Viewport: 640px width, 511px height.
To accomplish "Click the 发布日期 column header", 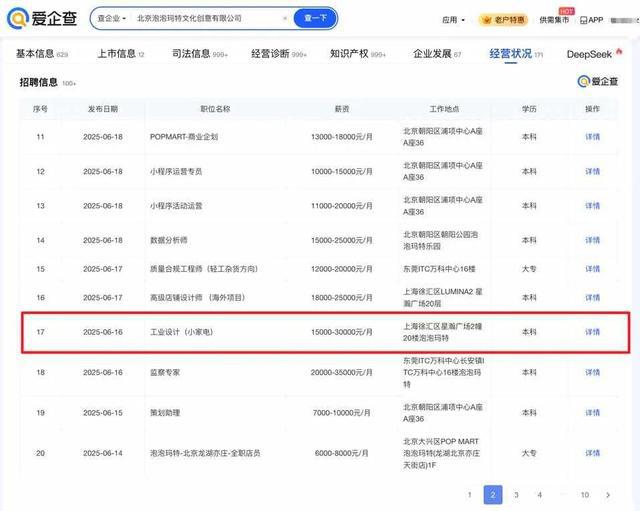I will point(103,109).
